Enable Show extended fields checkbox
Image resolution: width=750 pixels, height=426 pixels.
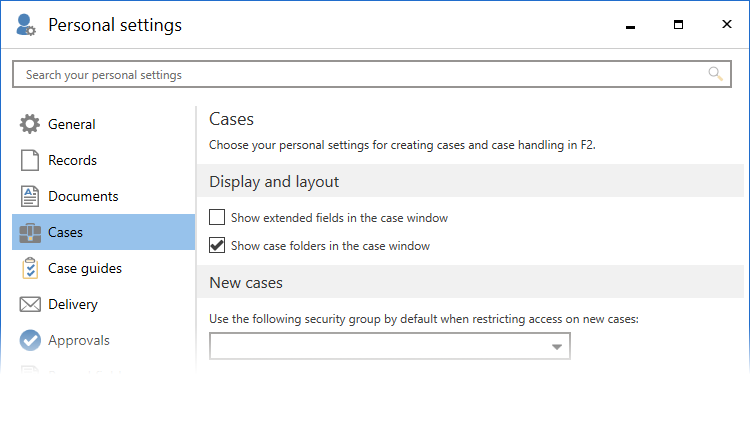pyautogui.click(x=217, y=217)
